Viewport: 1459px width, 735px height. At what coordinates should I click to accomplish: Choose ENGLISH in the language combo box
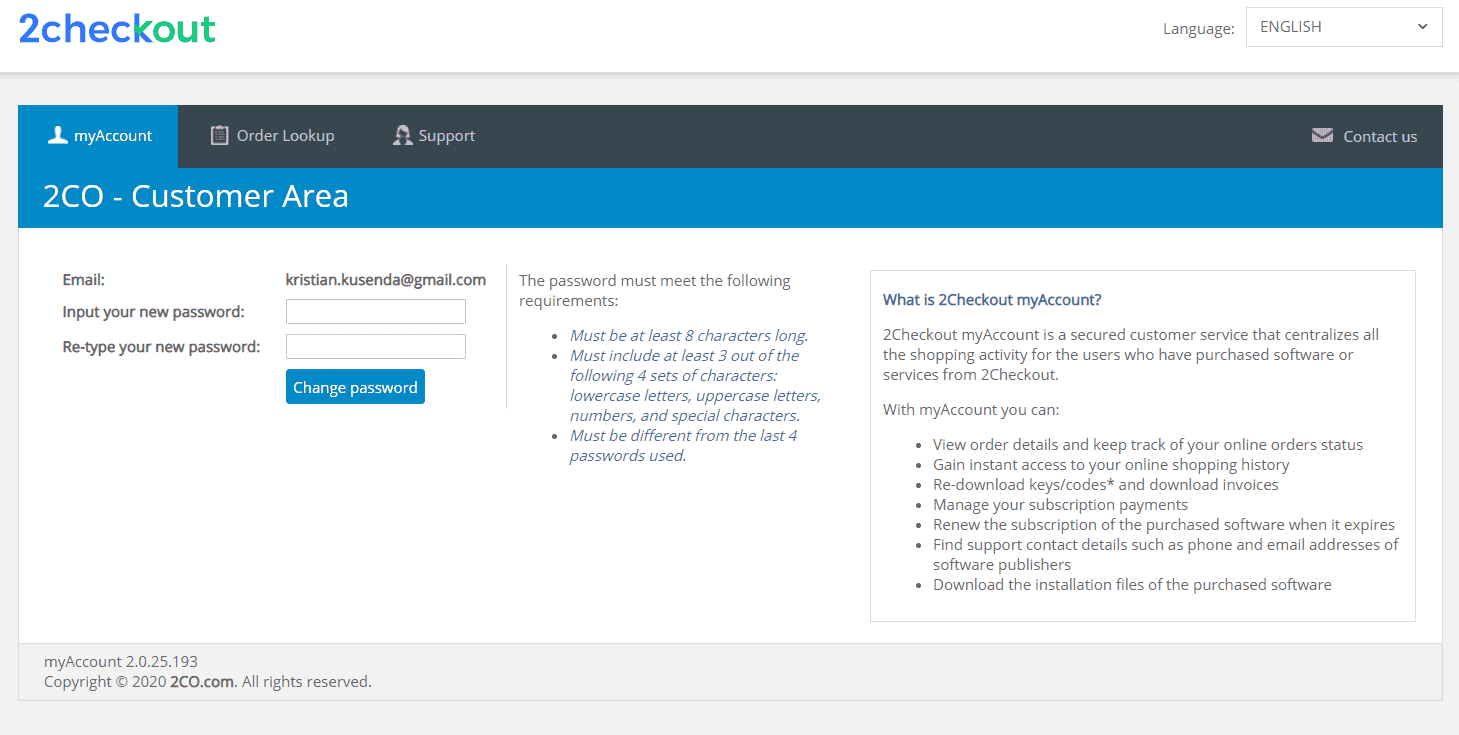[1343, 27]
